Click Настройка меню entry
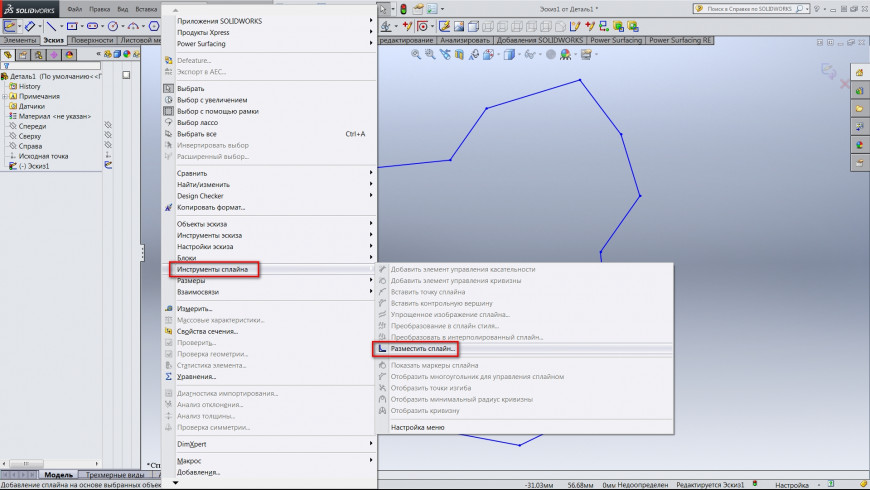 point(417,427)
